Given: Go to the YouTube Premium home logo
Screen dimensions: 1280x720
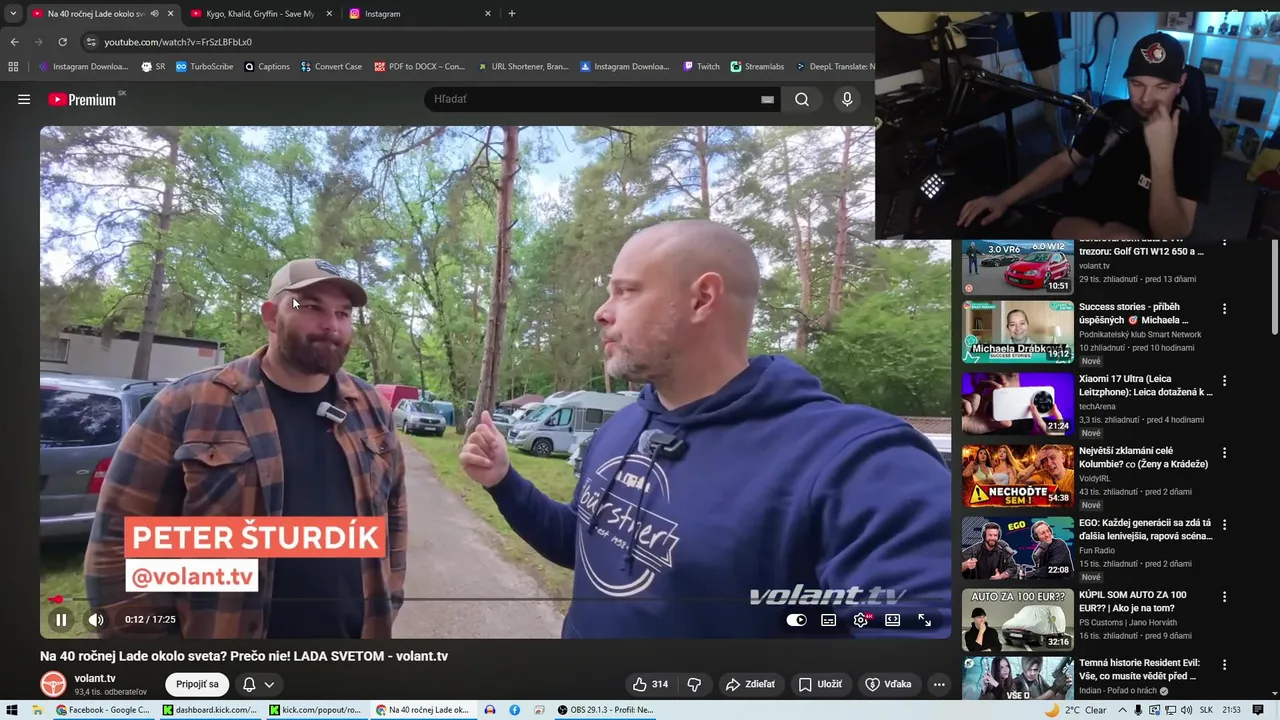Looking at the screenshot, I should click(x=82, y=99).
